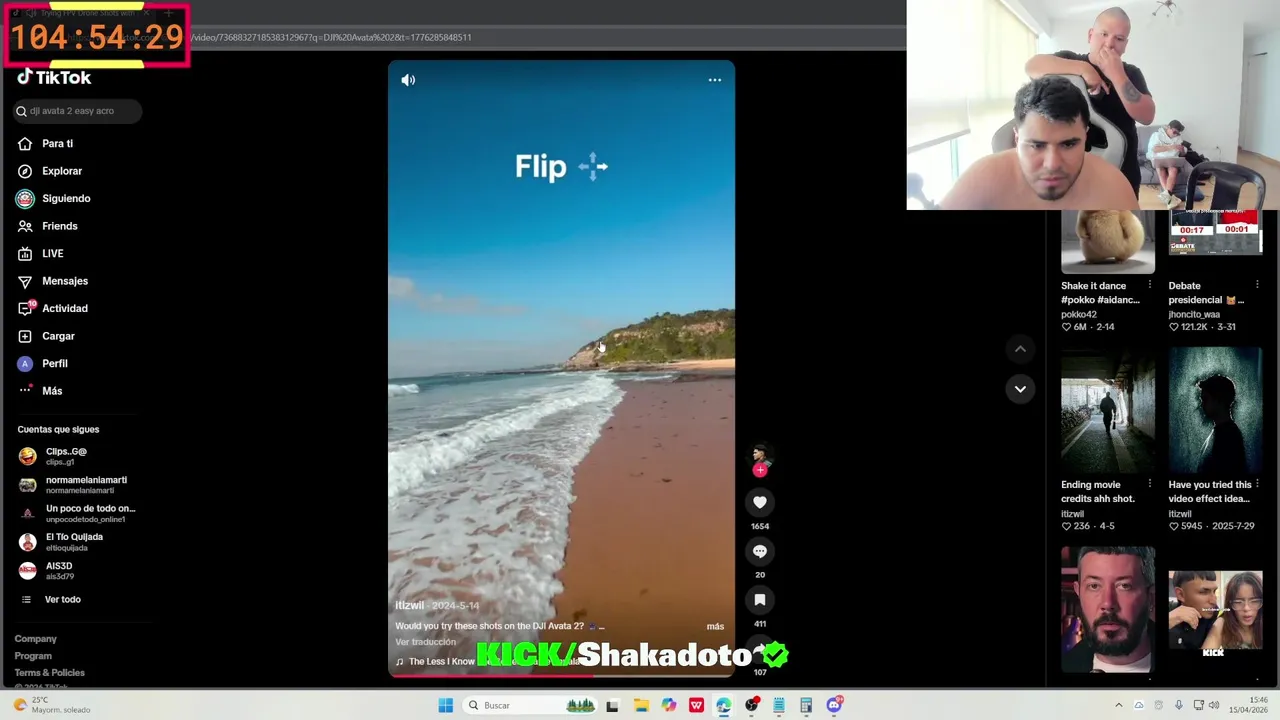The height and width of the screenshot is (720, 1280).
Task: Go to the previous video with the up arrow
Action: 1020,349
